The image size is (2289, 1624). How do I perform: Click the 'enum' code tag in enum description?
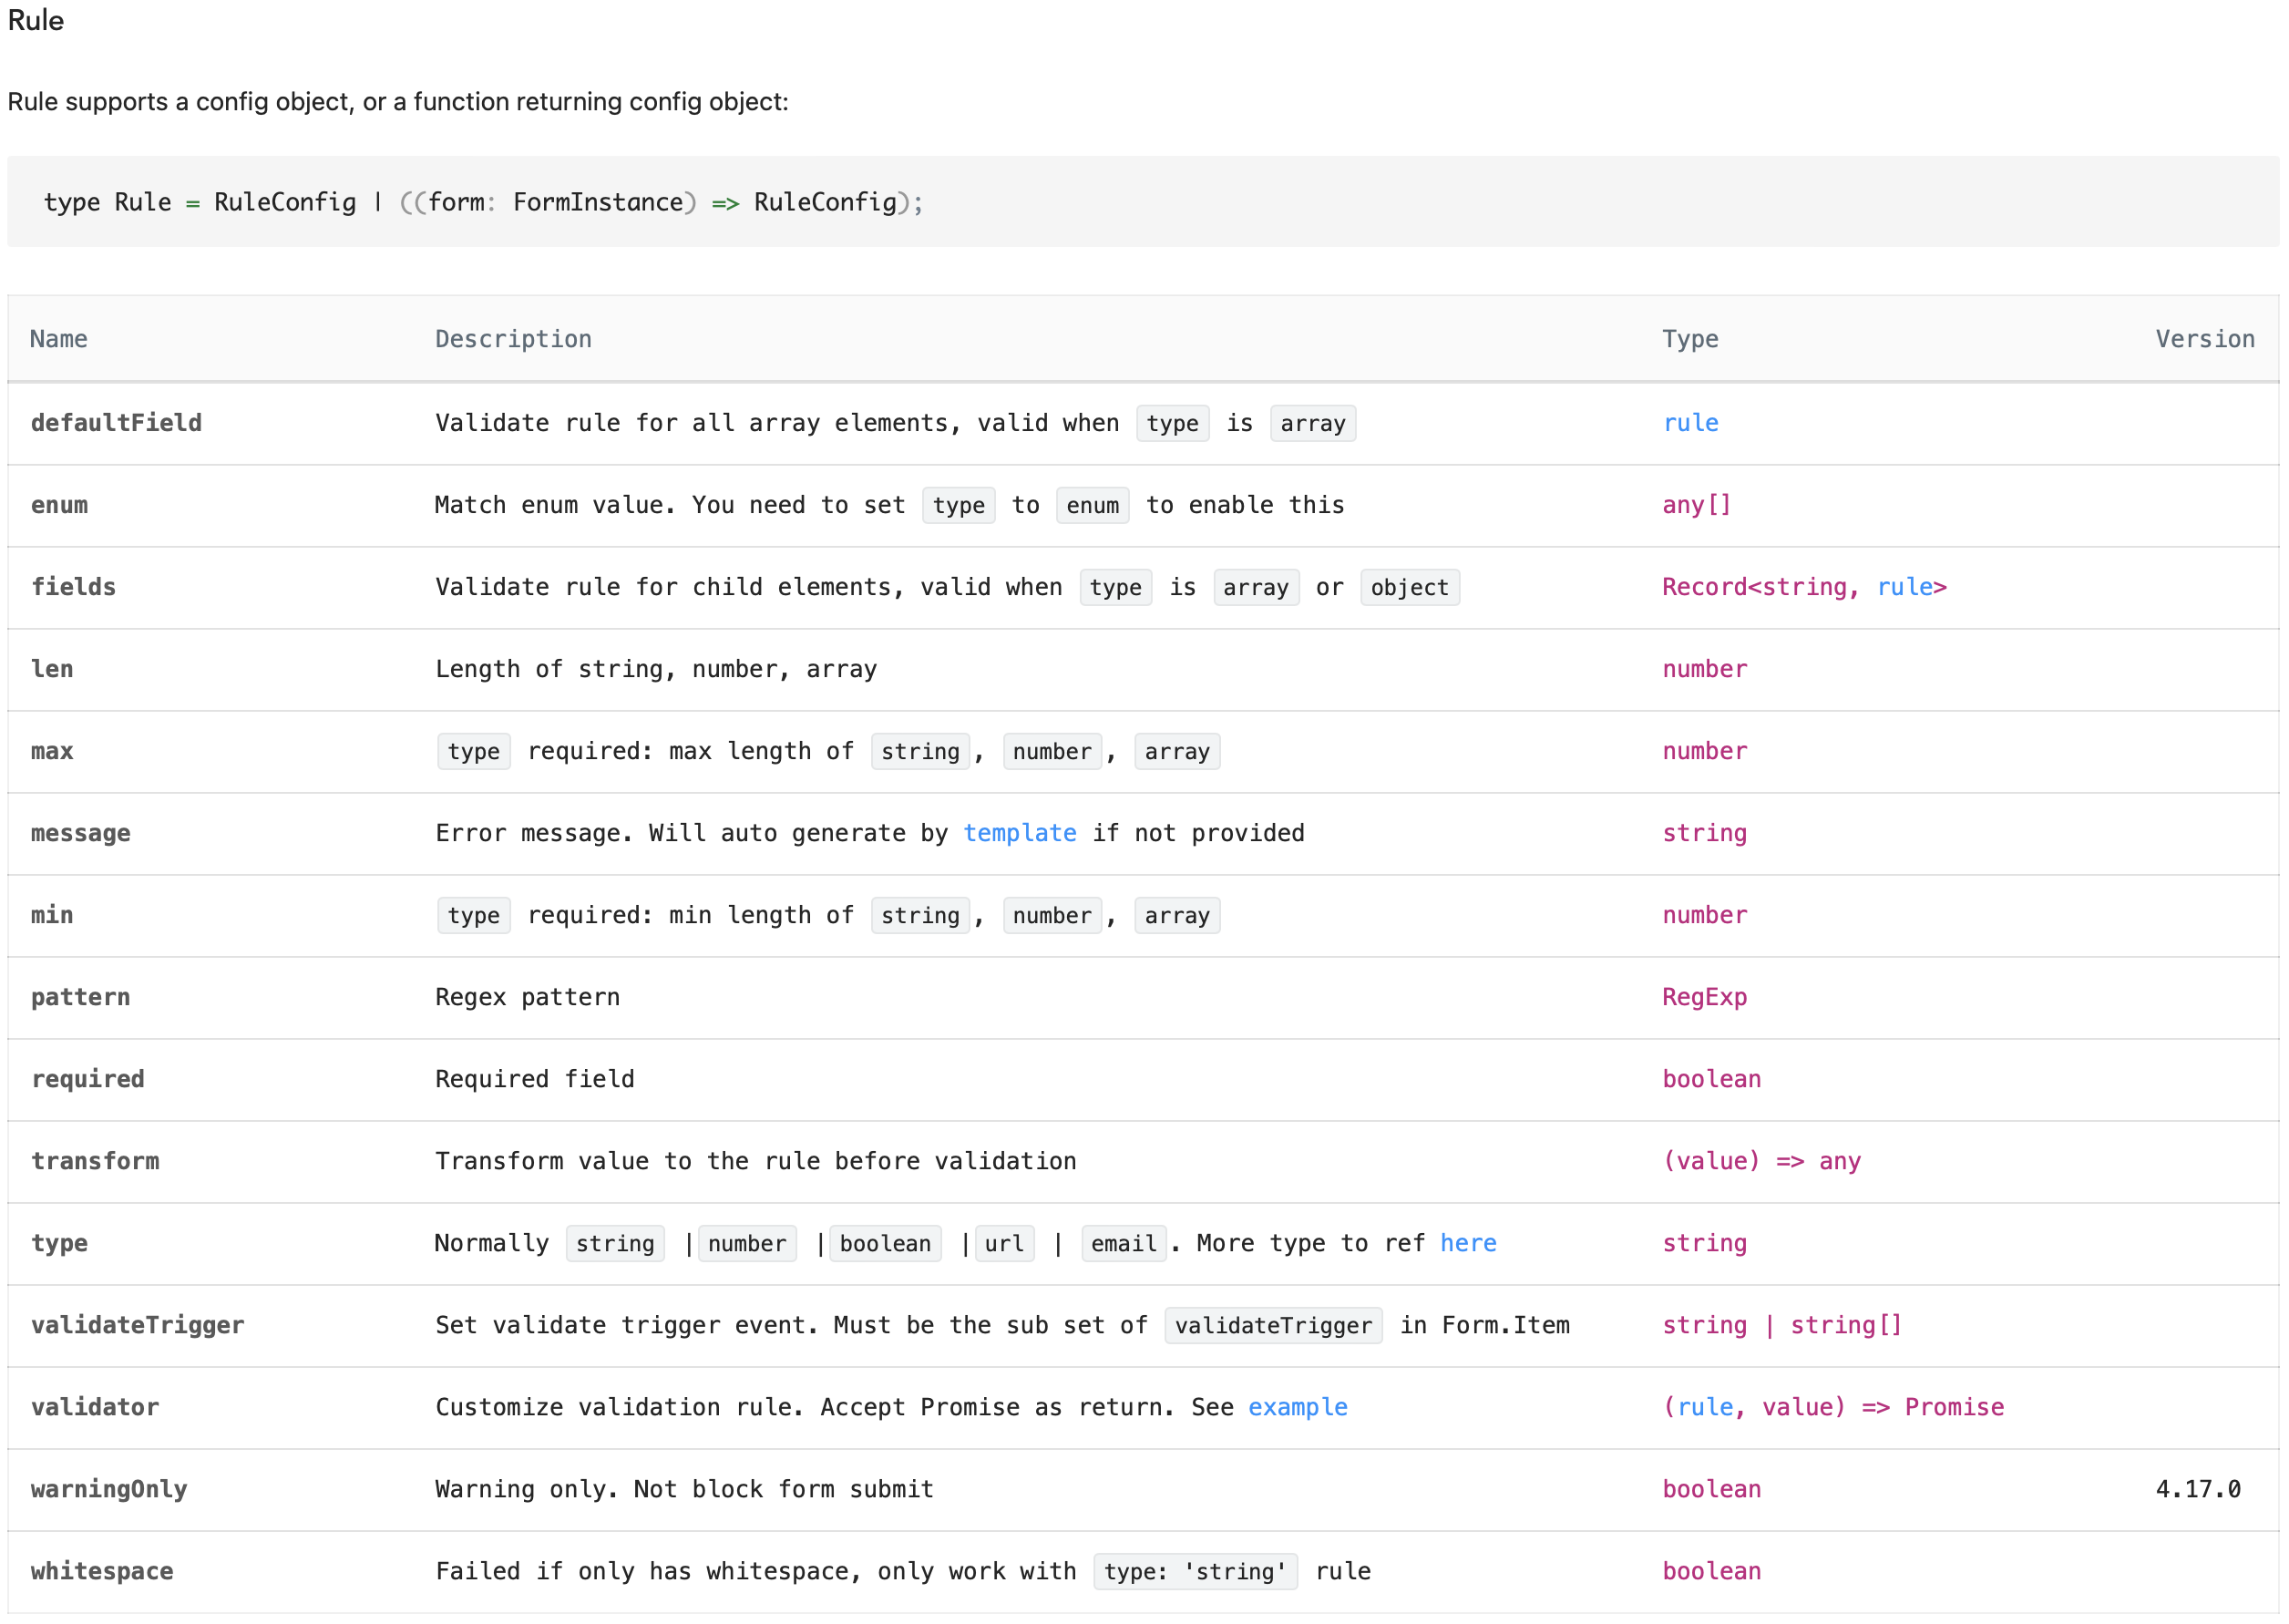[1092, 506]
